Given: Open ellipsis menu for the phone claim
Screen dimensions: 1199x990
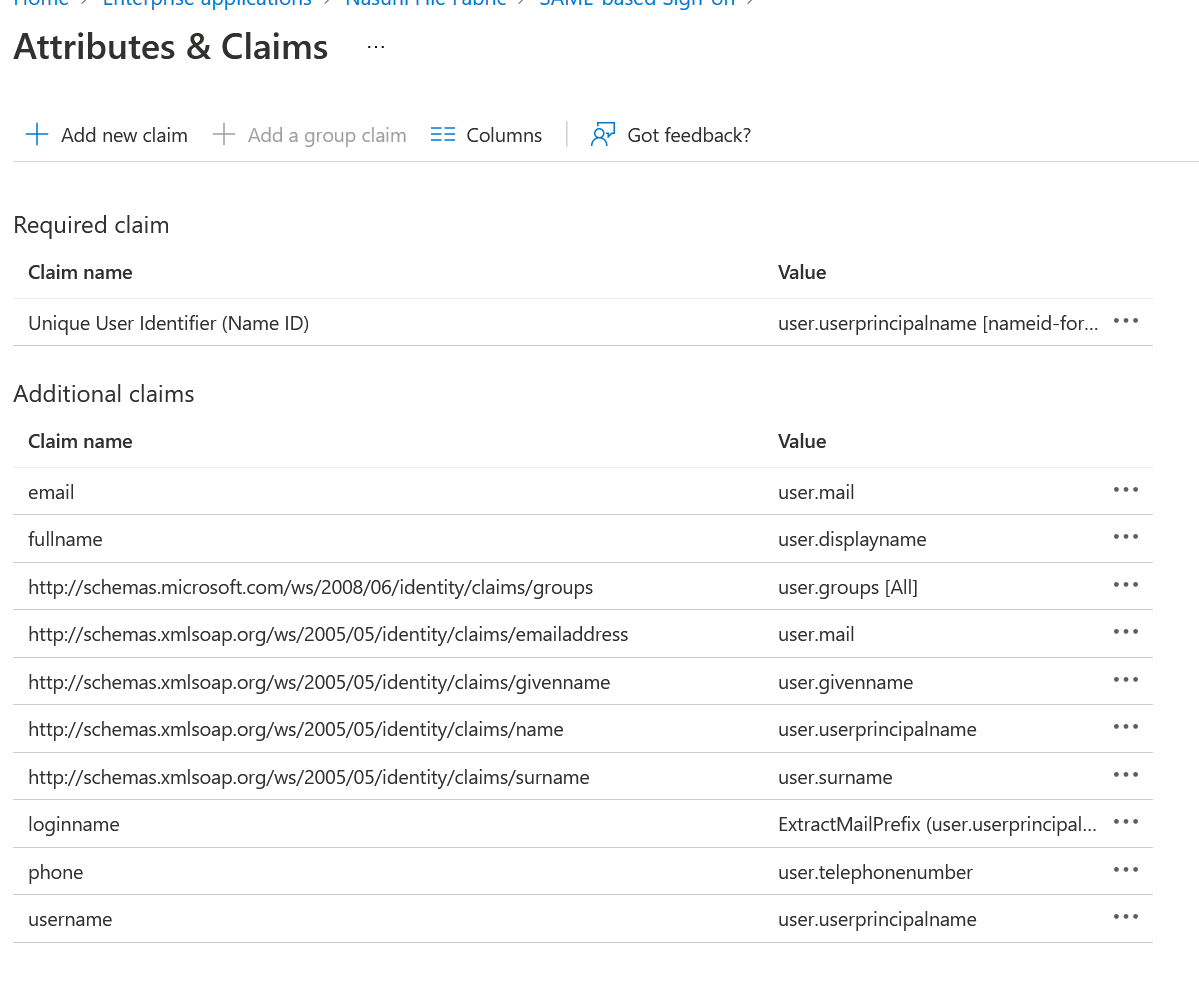Looking at the screenshot, I should tap(1125, 870).
